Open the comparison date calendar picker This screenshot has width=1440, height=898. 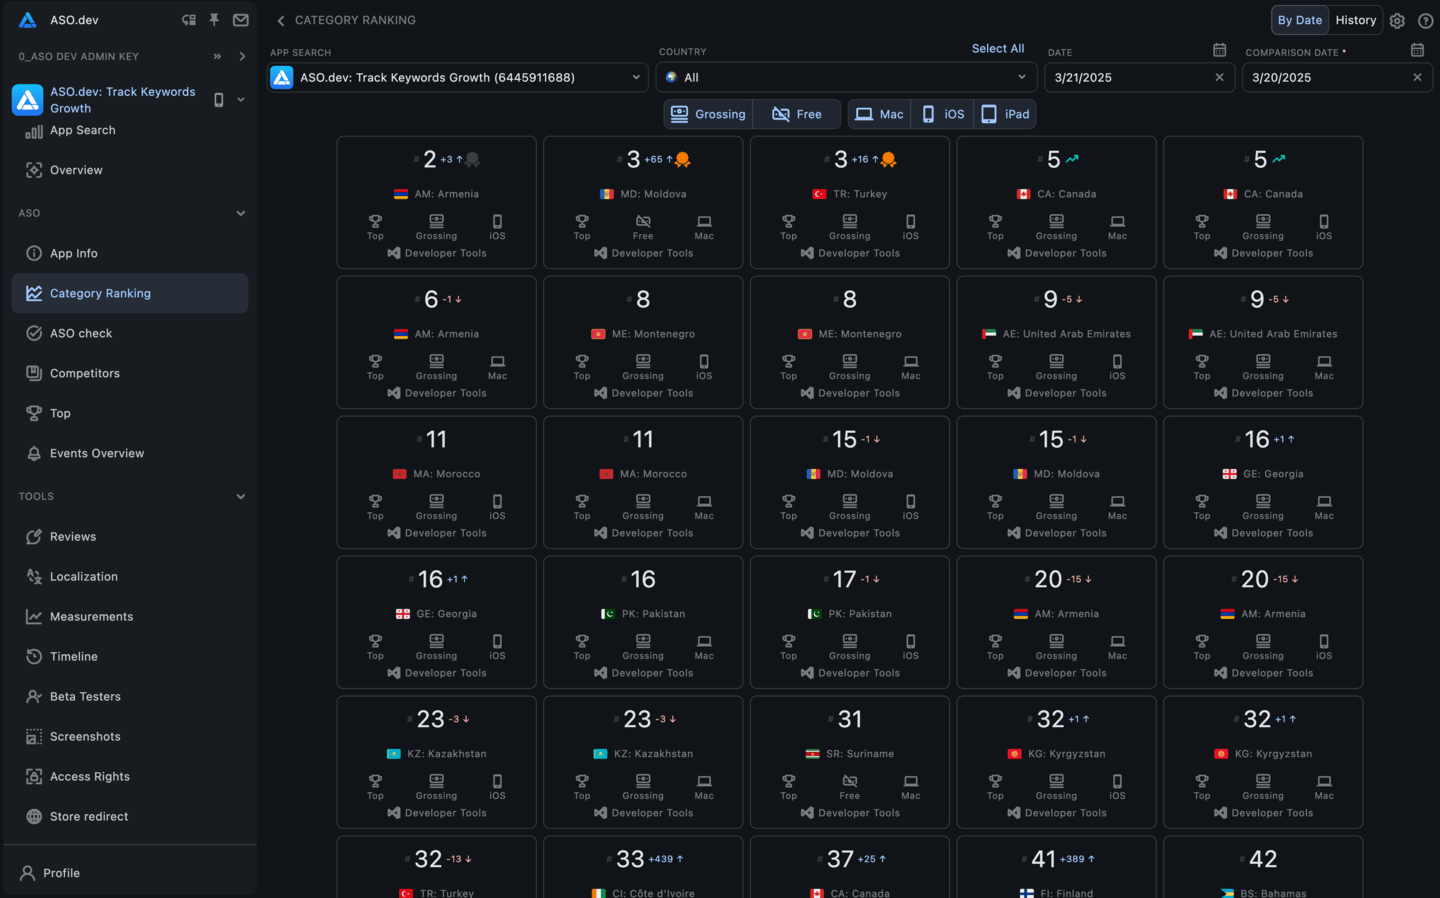click(1417, 49)
